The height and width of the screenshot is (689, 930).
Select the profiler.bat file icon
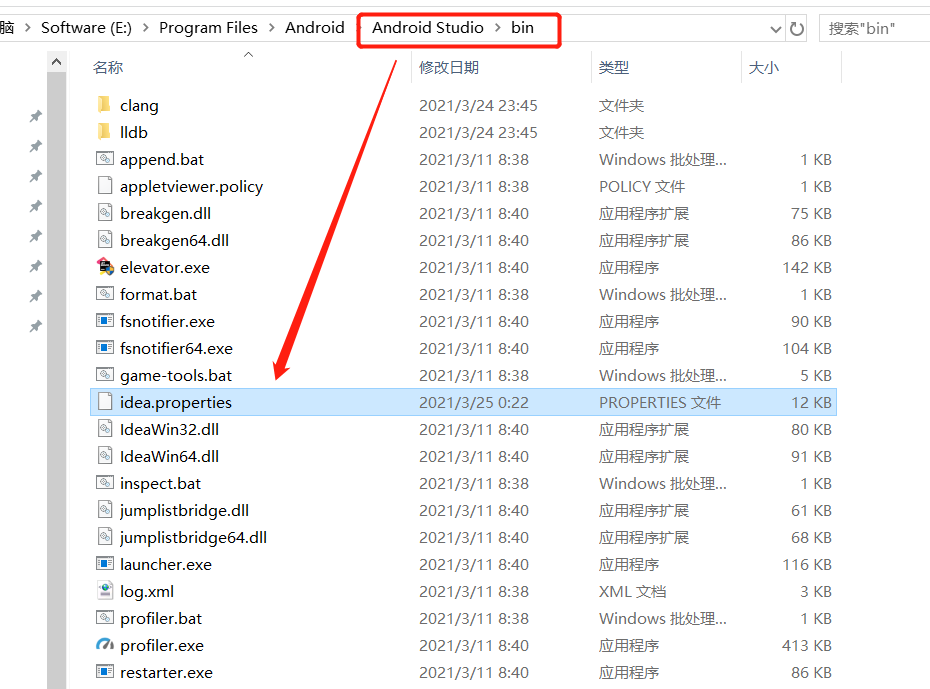click(x=104, y=617)
